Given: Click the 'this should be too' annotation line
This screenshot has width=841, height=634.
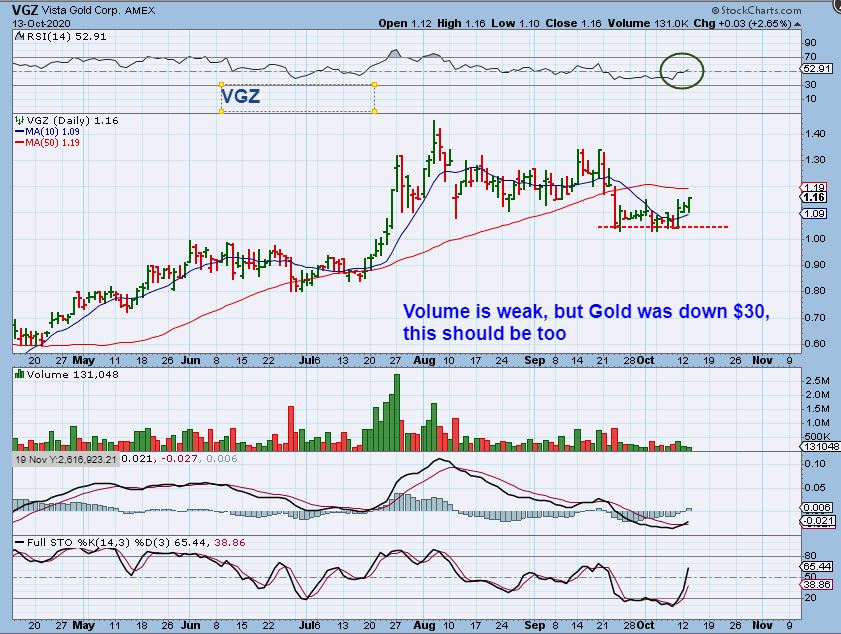Looking at the screenshot, I should click(485, 334).
